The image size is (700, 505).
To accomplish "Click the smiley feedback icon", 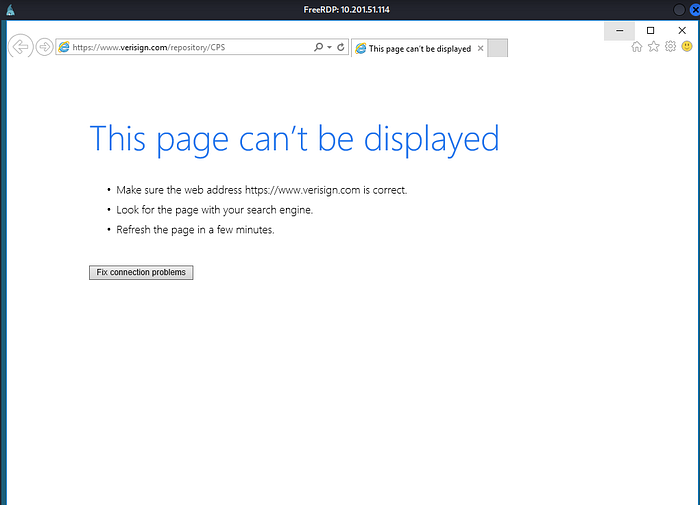I will [x=687, y=46].
